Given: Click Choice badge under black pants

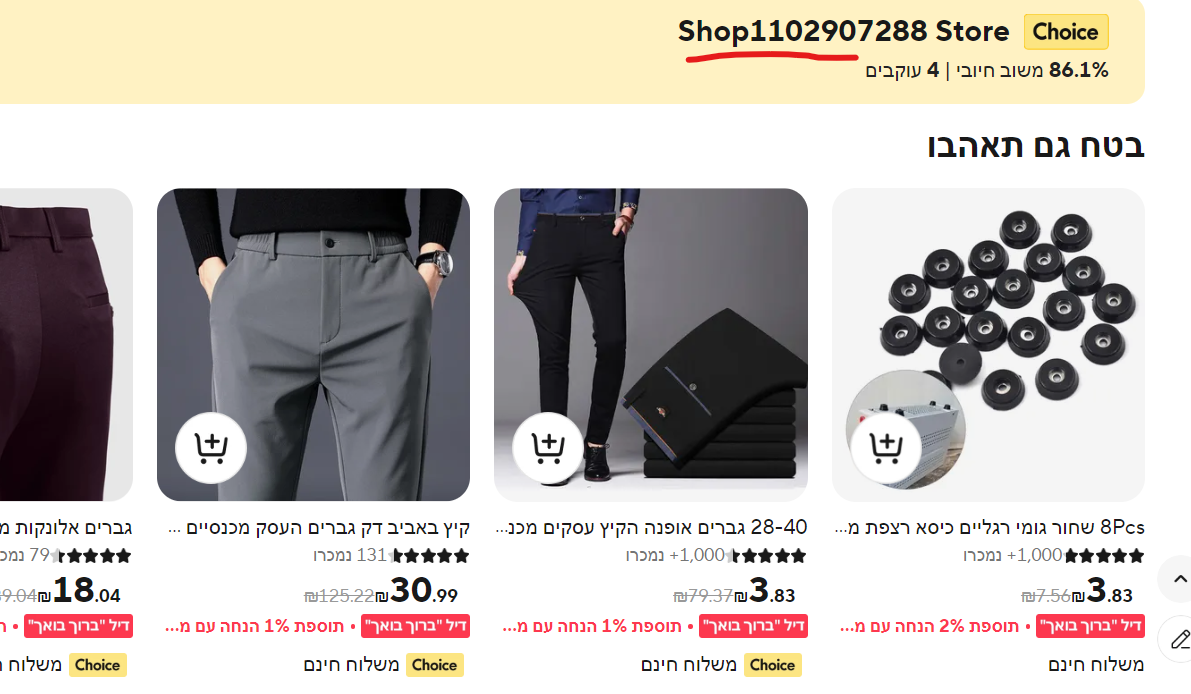Looking at the screenshot, I should 772,665.
